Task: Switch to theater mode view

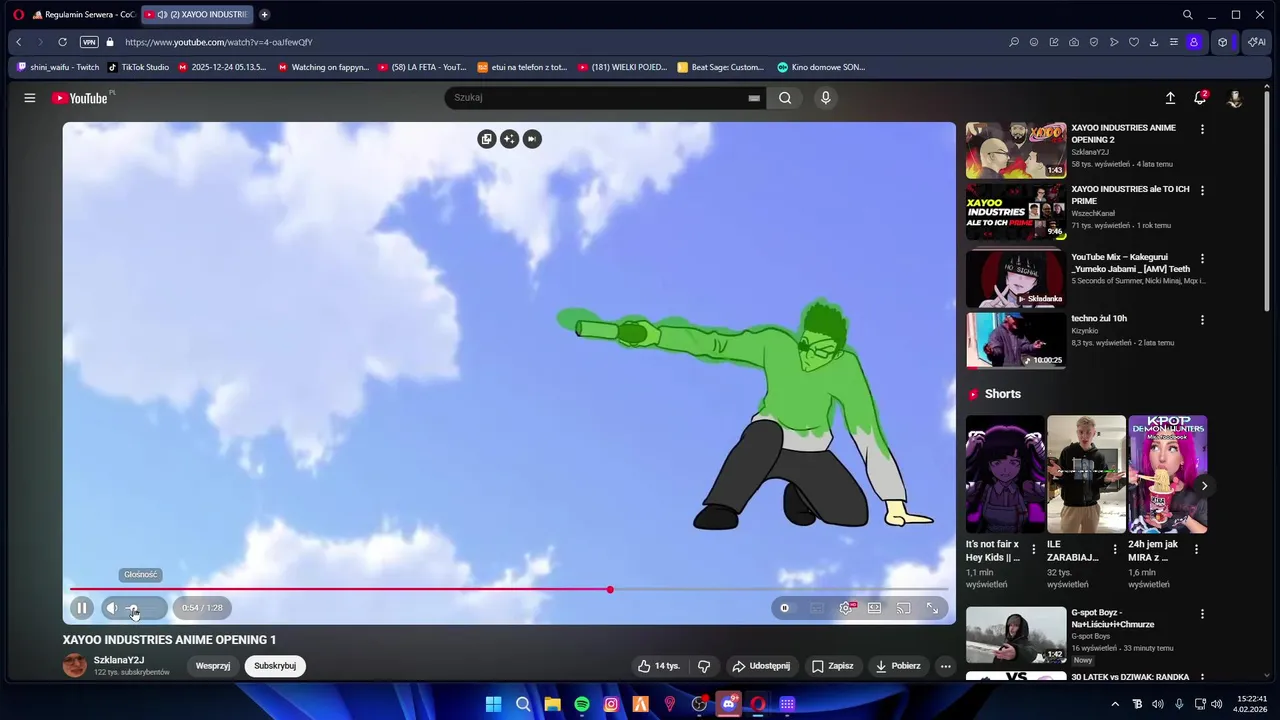Action: pos(875,608)
